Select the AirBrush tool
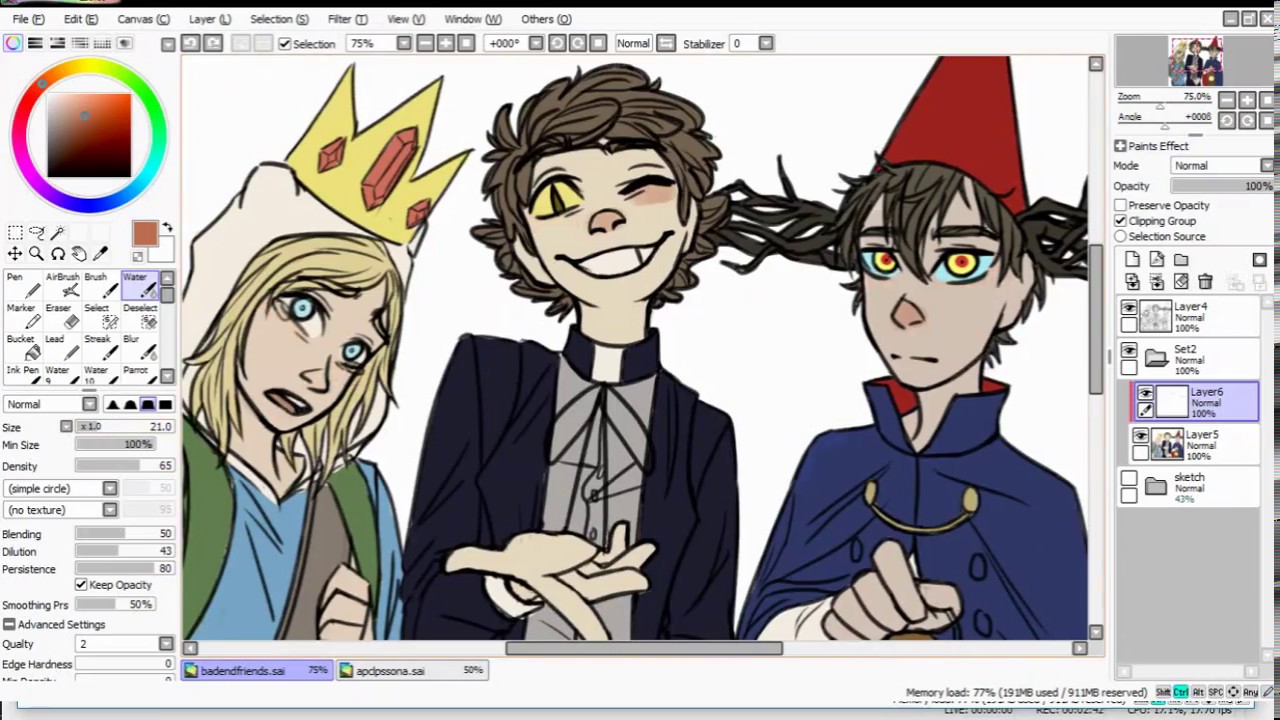Screen dimensions: 1280x720 click(x=62, y=285)
